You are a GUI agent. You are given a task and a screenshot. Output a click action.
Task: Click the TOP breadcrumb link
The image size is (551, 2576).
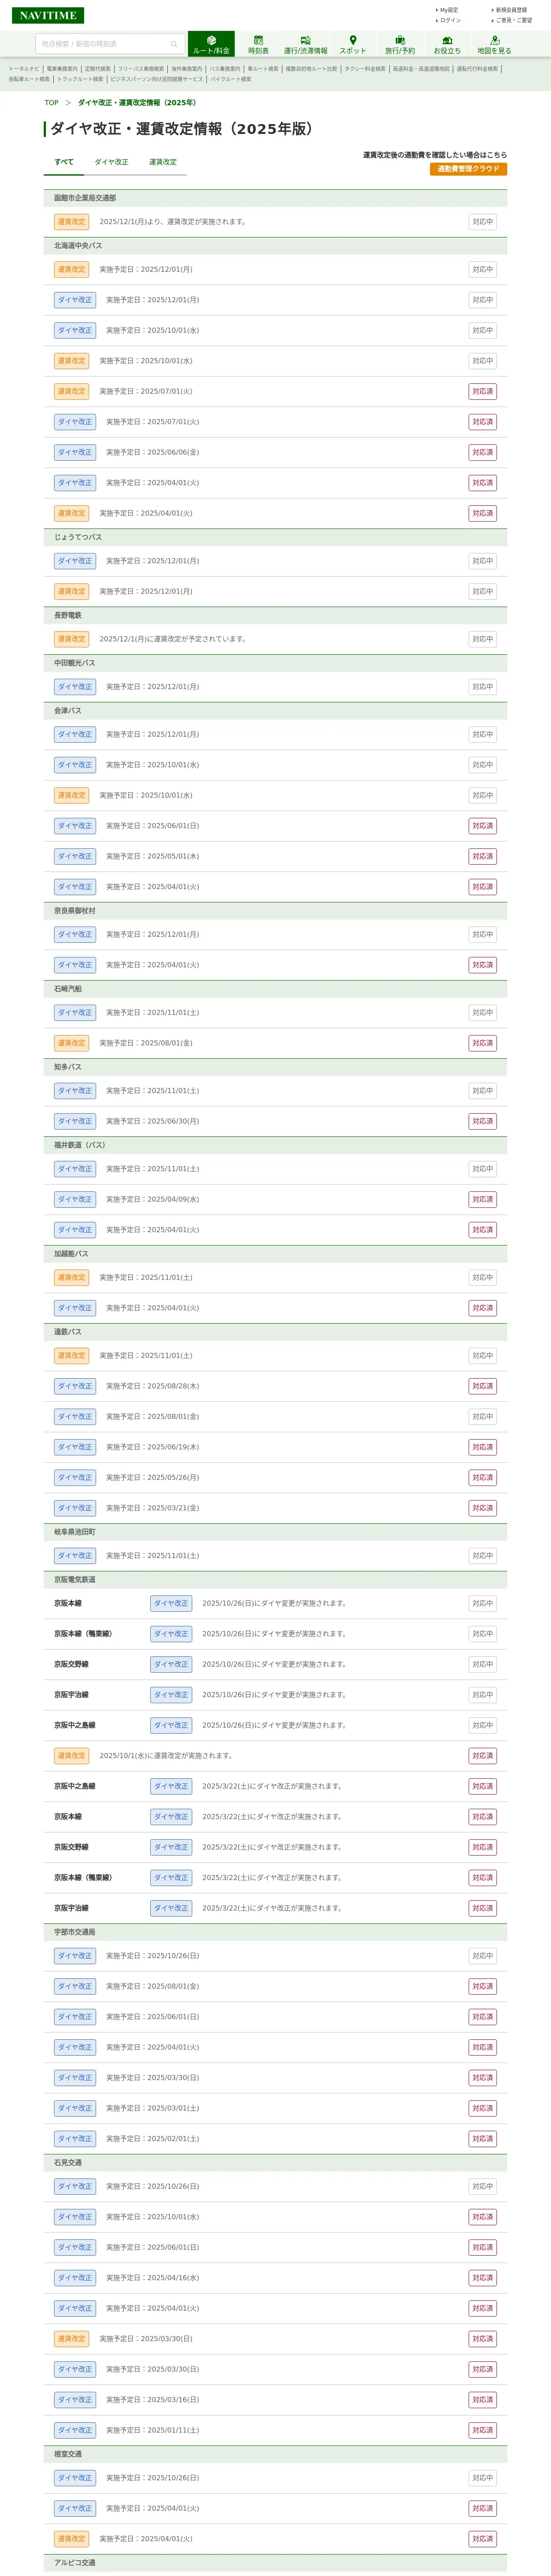tap(51, 103)
